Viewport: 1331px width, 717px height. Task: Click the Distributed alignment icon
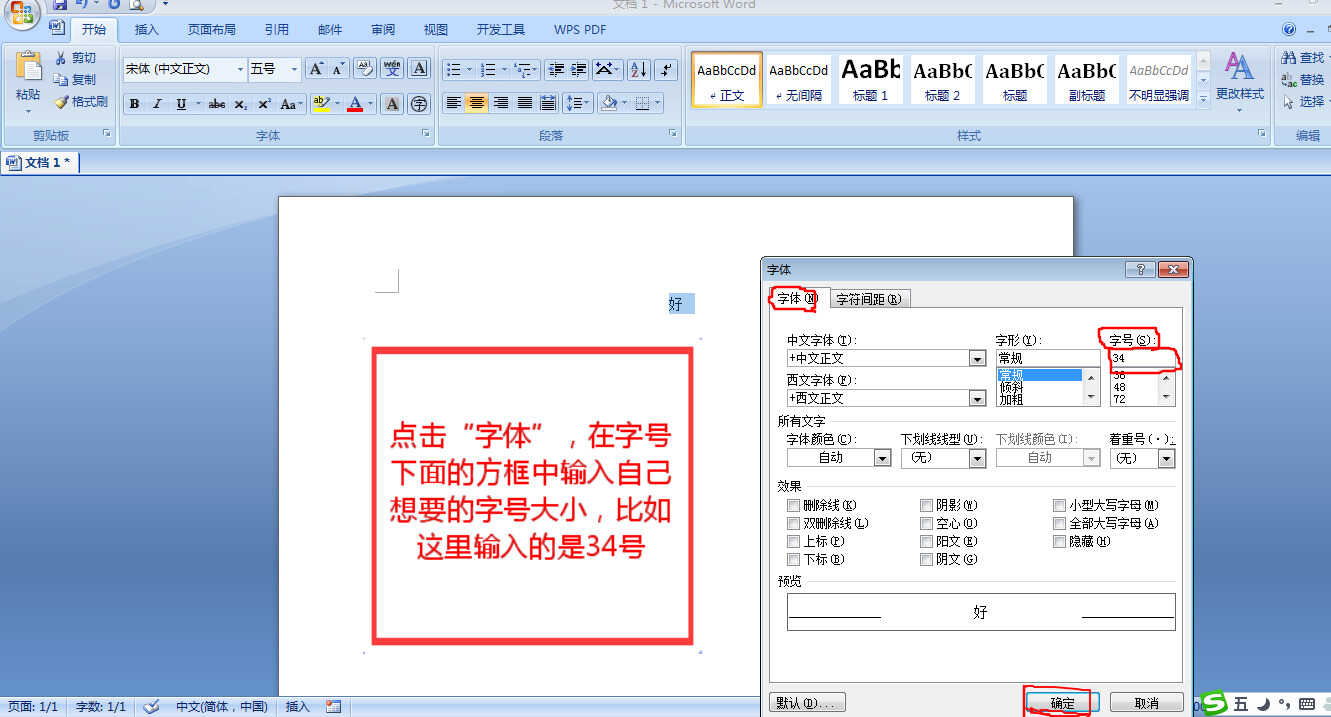click(x=548, y=103)
